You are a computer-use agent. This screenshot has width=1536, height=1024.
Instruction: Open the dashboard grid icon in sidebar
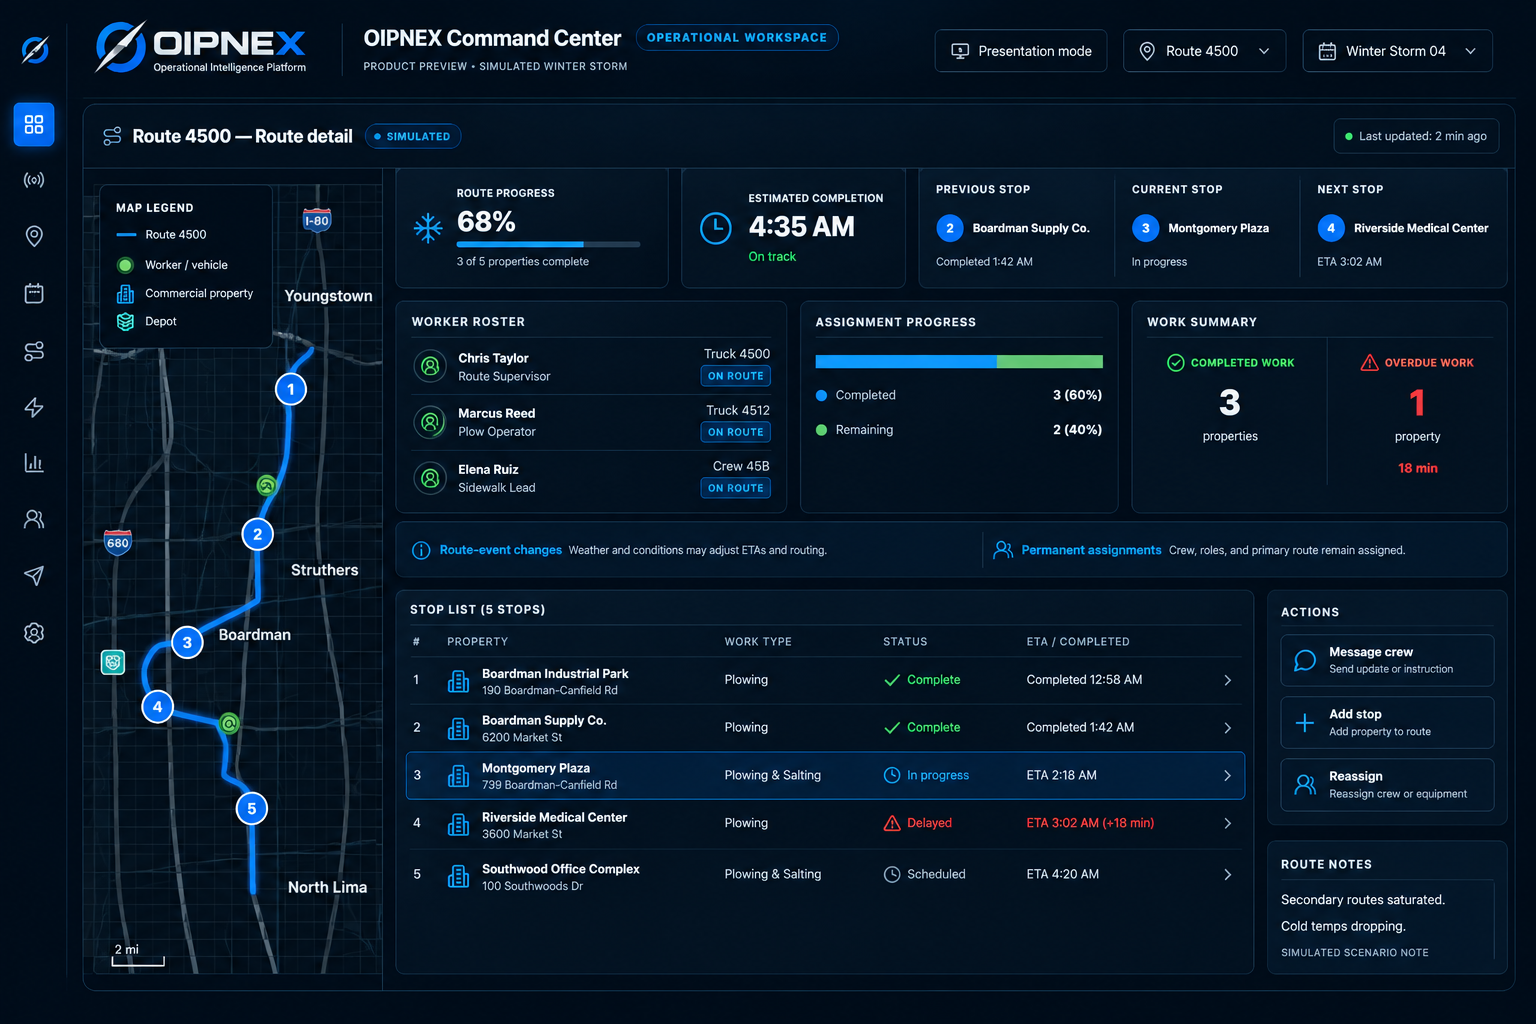click(x=34, y=124)
